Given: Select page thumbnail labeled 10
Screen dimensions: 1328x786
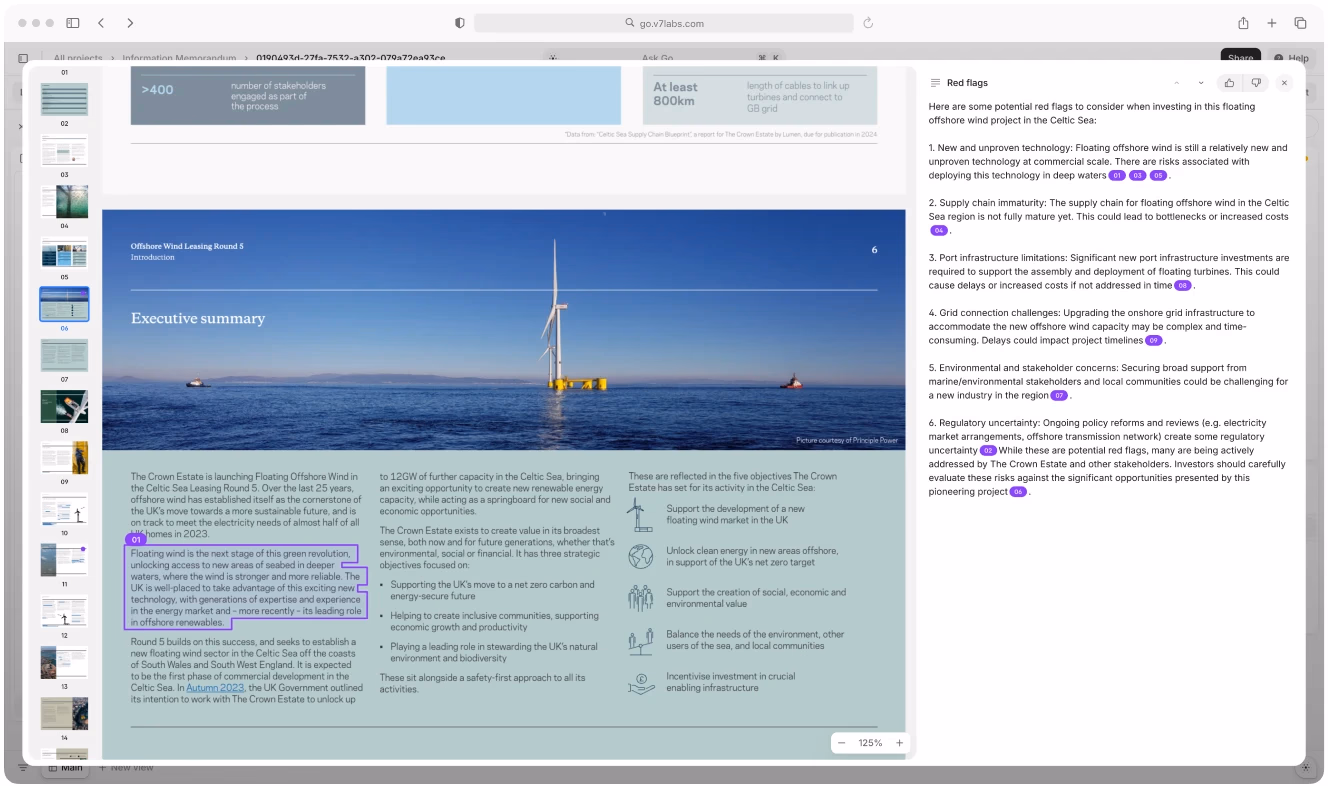Looking at the screenshot, I should tap(64, 509).
